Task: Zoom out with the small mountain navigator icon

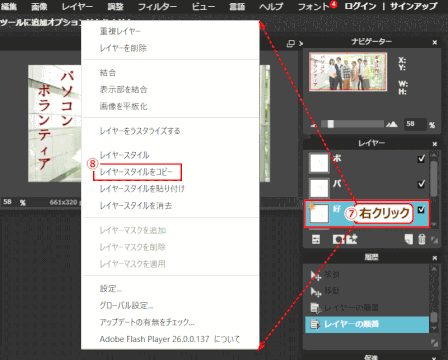Action: click(313, 125)
